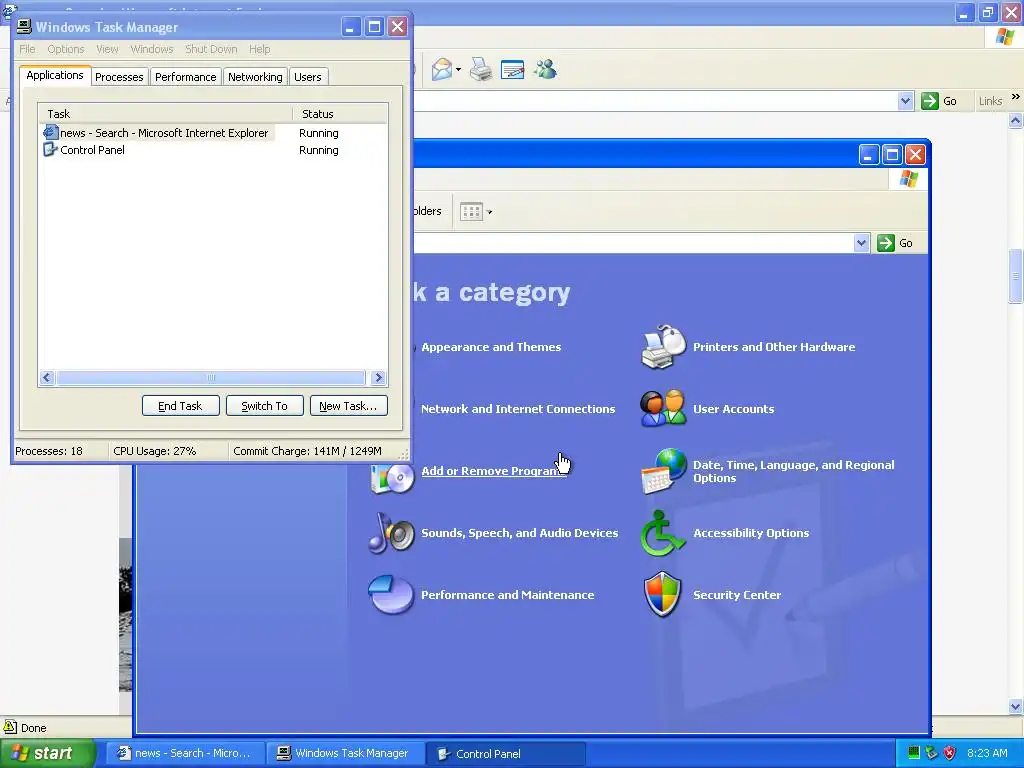Screen dimensions: 1024x768
Task: Click the Add or Remove Programs CD icon
Action: [392, 478]
